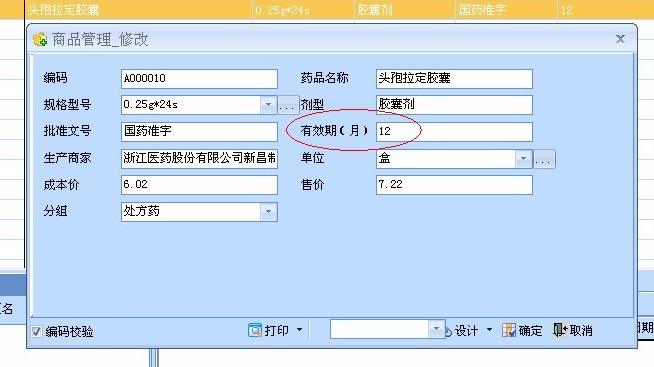Click the 售价 field 7.22
The image size is (654, 367).
click(x=454, y=185)
